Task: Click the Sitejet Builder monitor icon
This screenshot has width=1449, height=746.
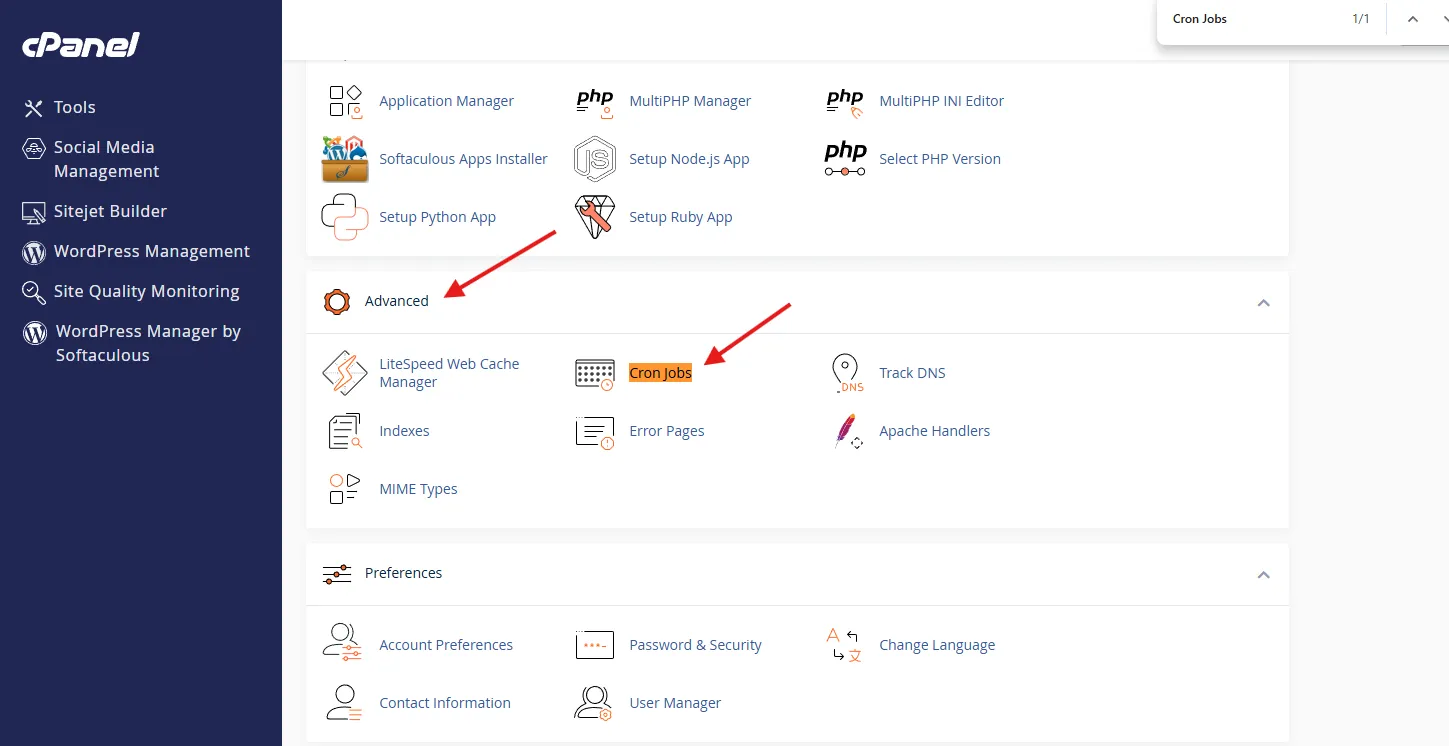Action: coord(34,212)
